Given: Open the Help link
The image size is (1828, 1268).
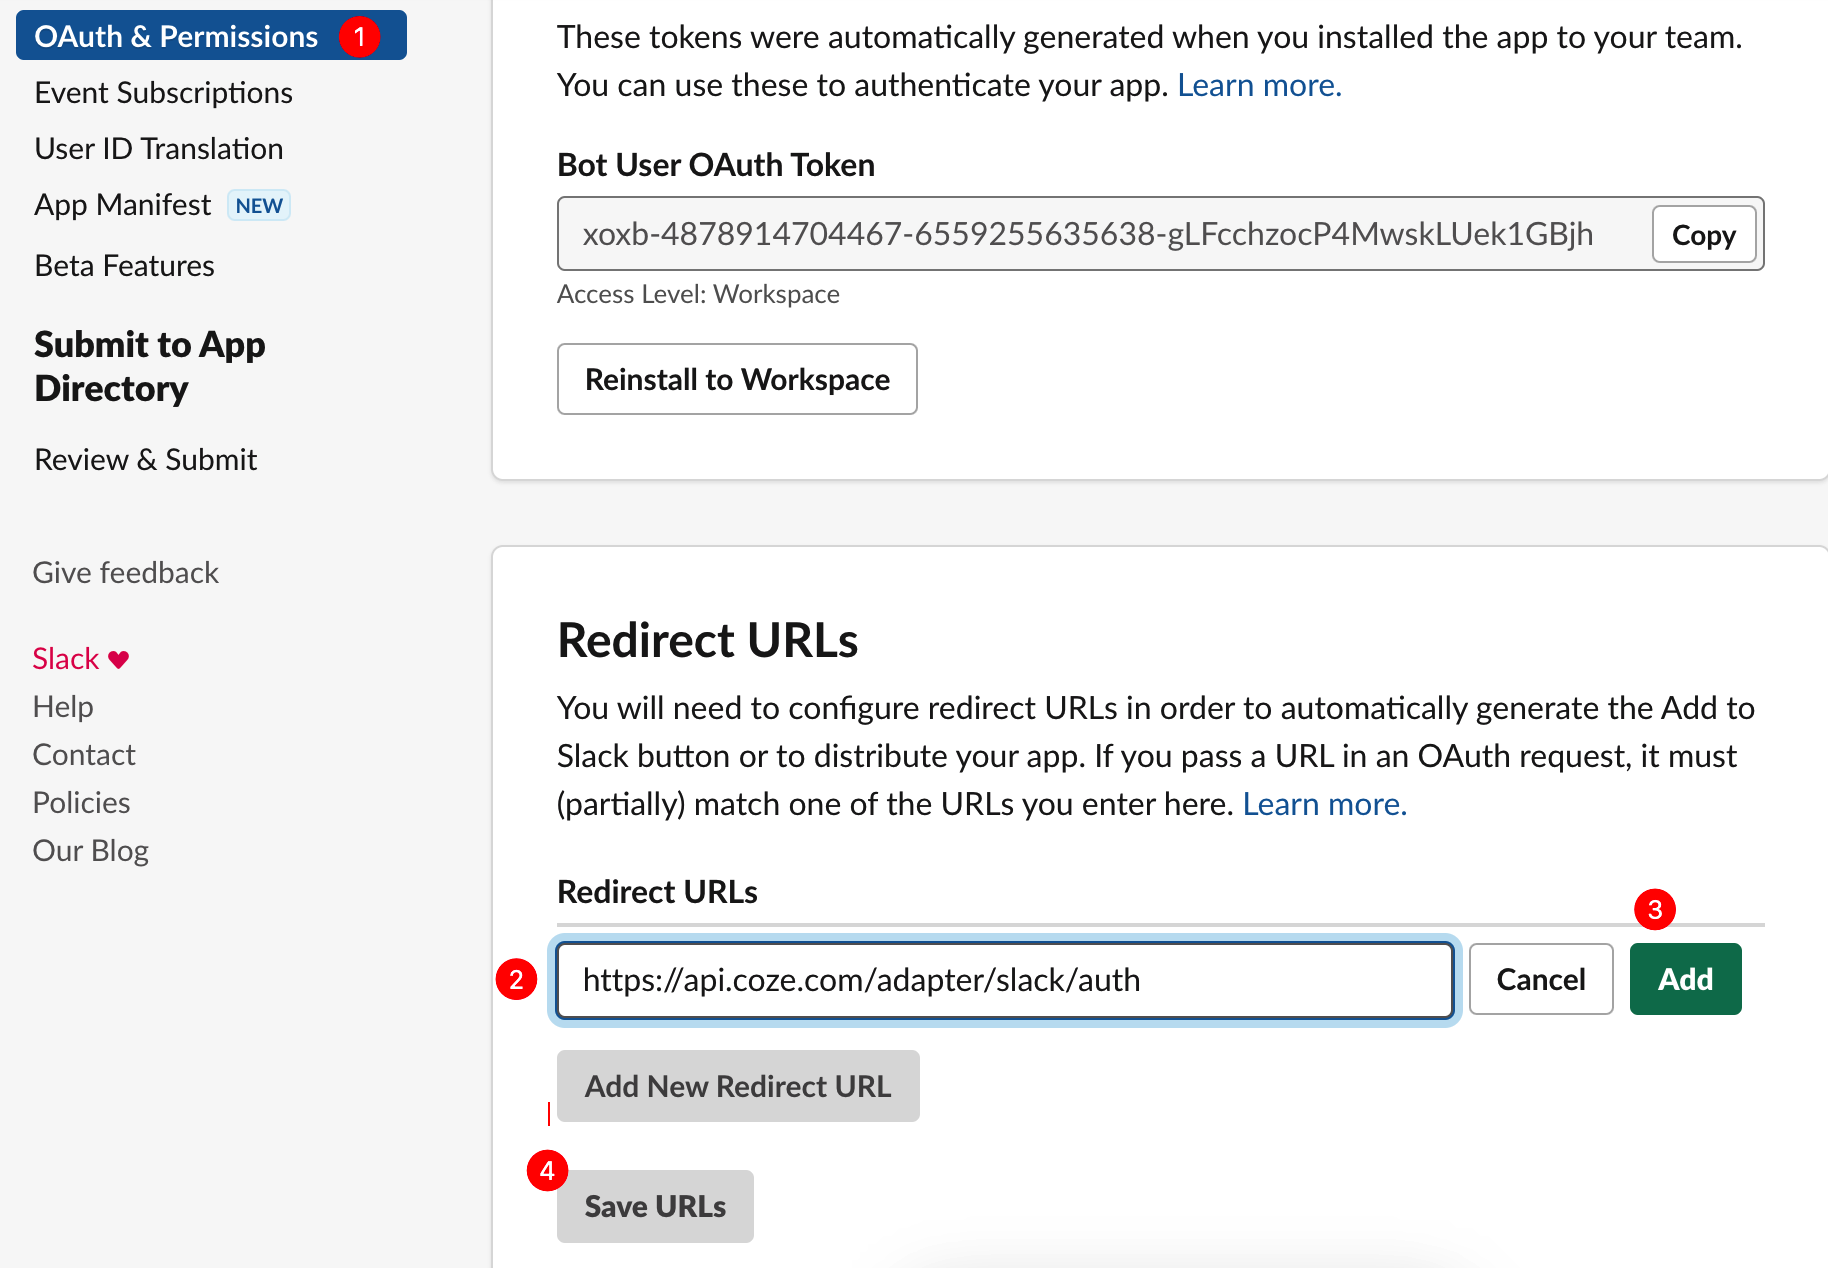Looking at the screenshot, I should pyautogui.click(x=63, y=707).
